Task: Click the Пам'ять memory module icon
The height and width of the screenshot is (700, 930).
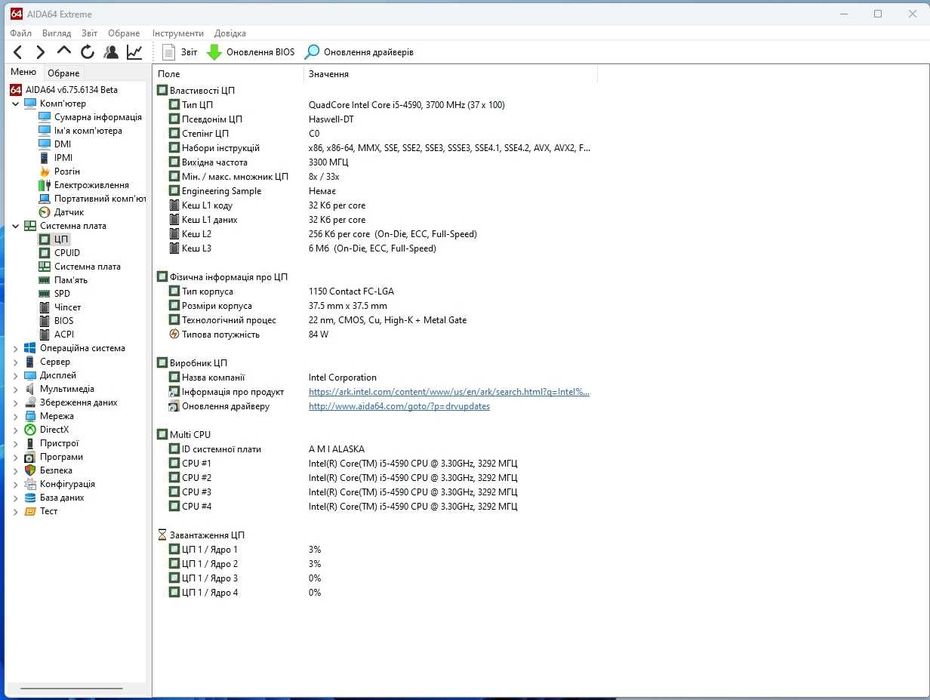Action: (x=44, y=280)
